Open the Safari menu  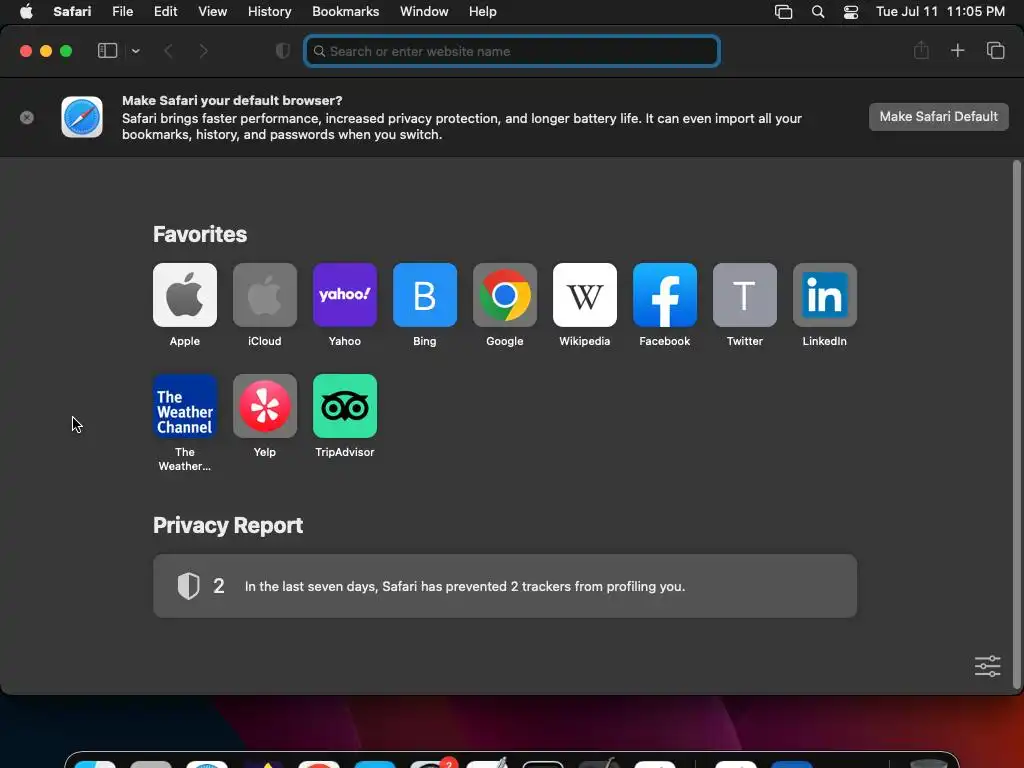[x=72, y=12]
